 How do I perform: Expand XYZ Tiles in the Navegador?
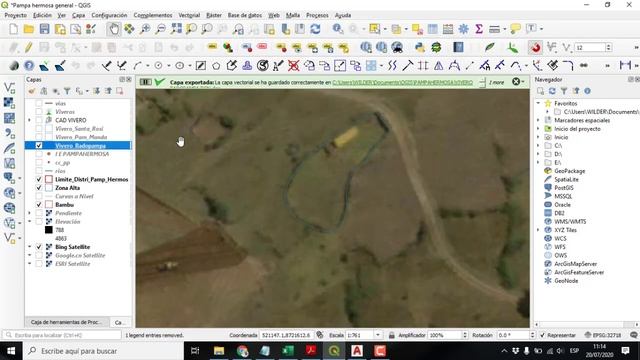pos(538,230)
